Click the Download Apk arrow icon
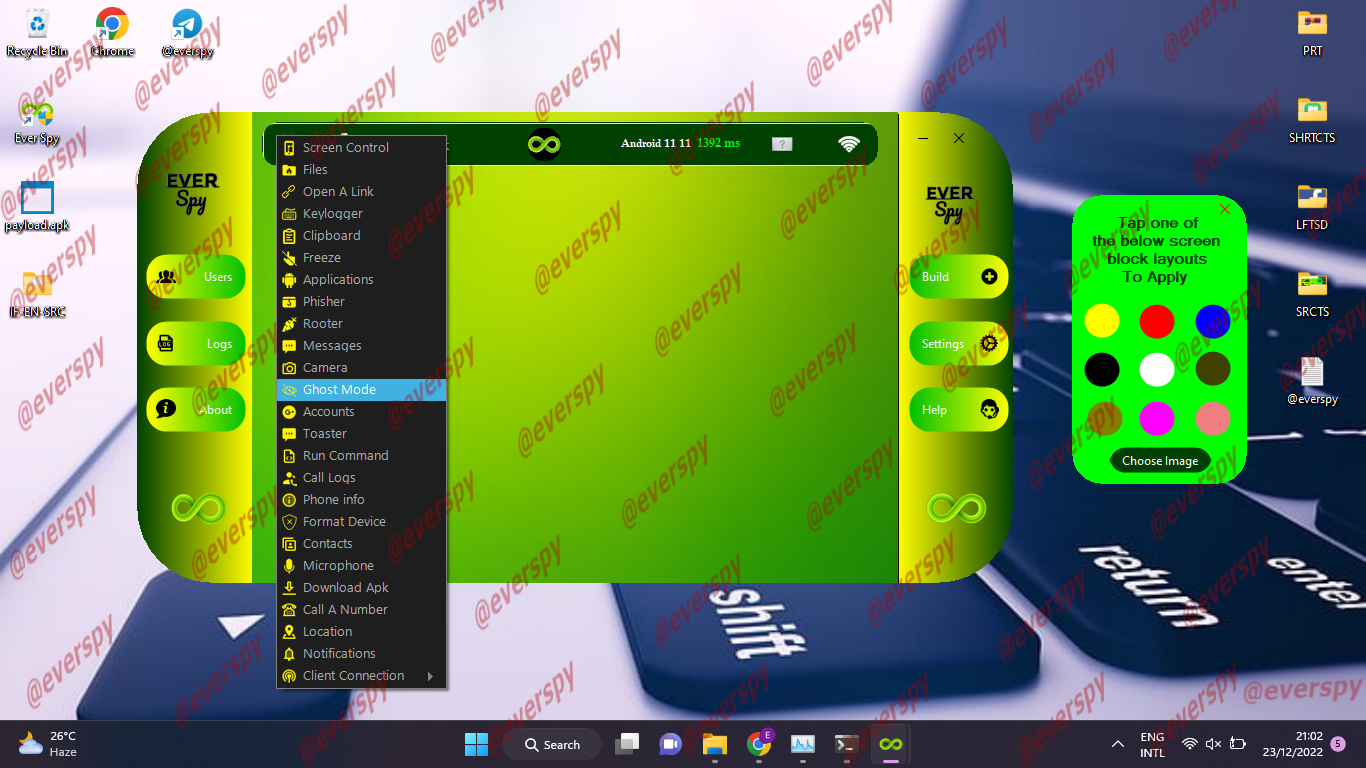Viewport: 1366px width, 768px height. click(x=289, y=587)
